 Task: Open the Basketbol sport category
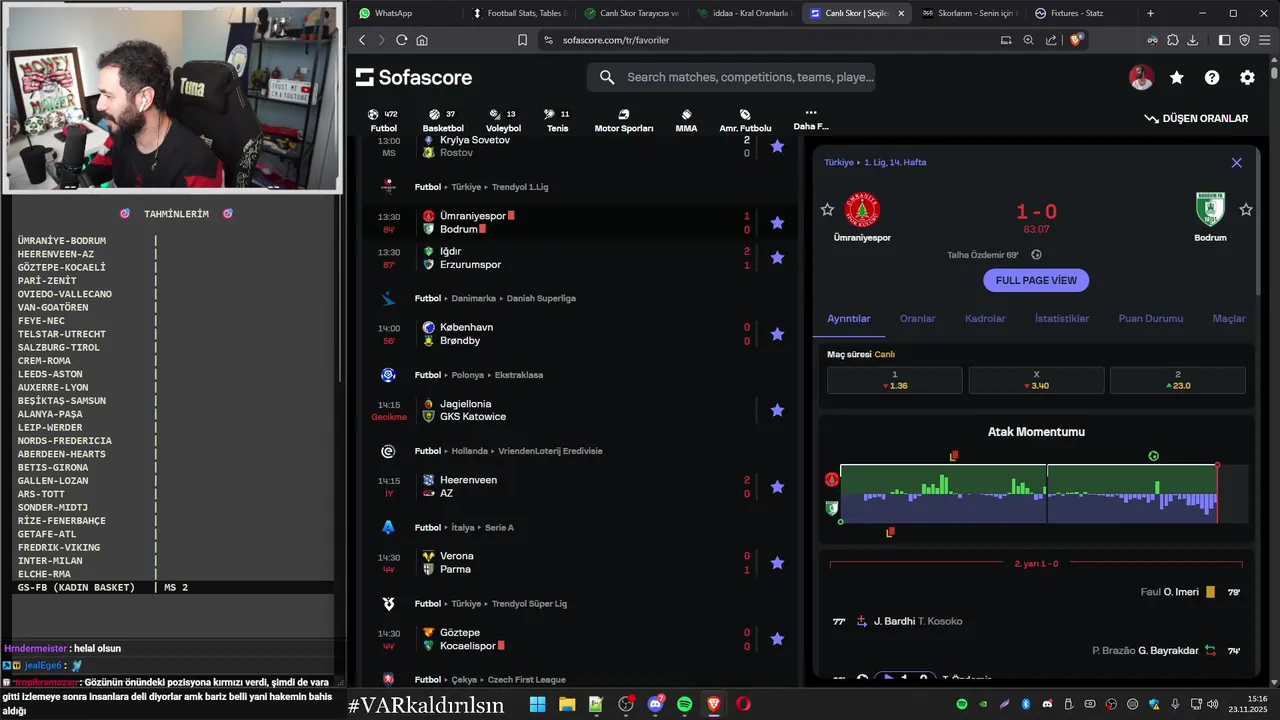pos(443,121)
